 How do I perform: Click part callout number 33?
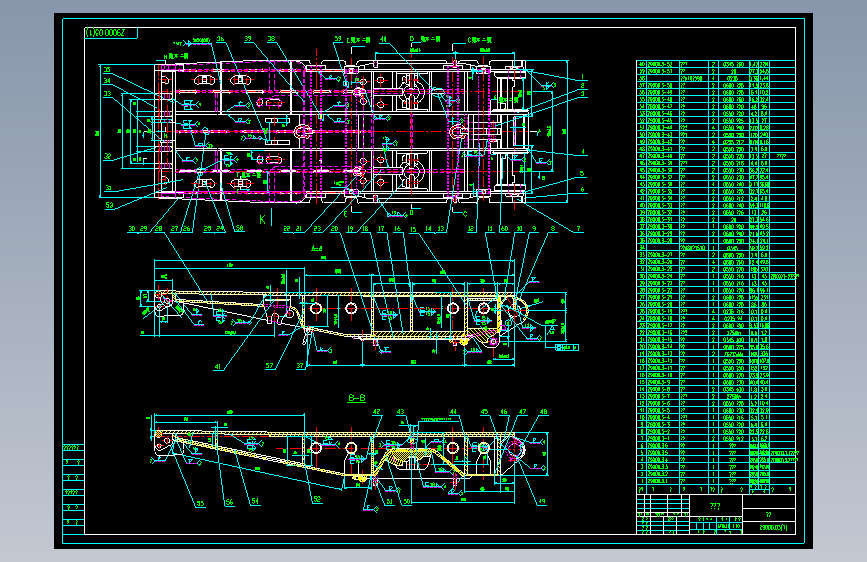coord(107,93)
